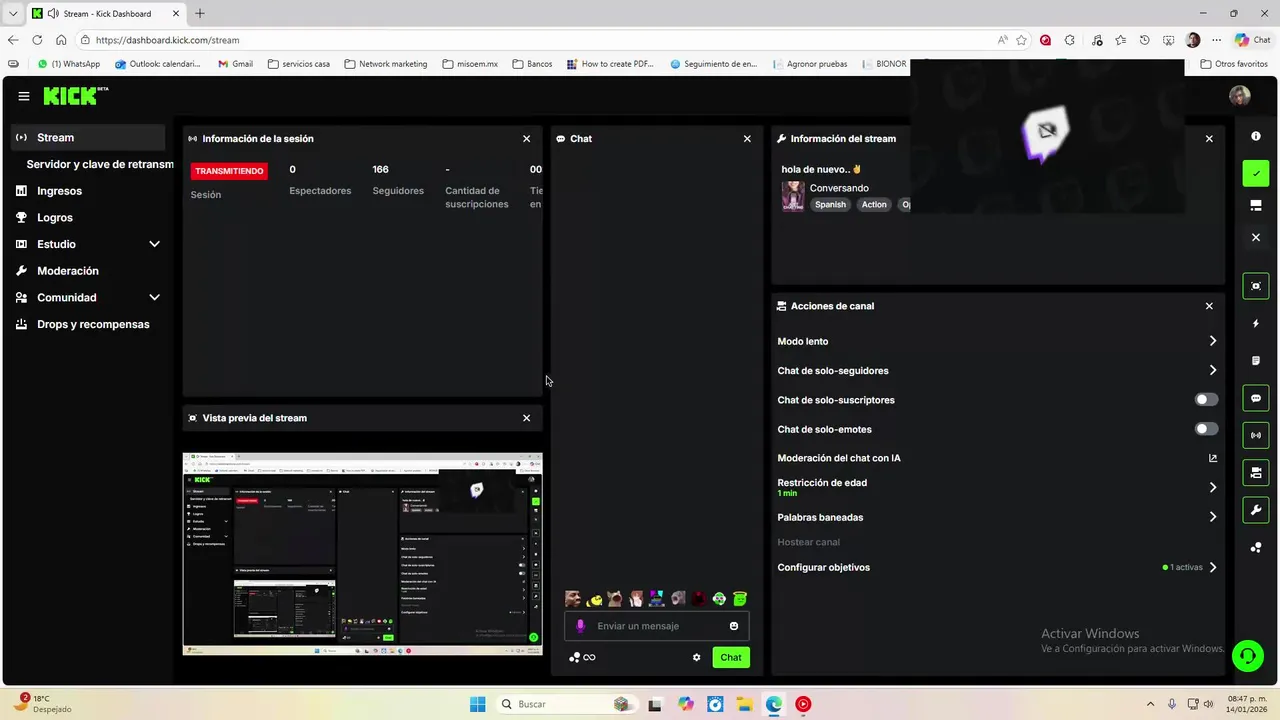
Task: Open the green headset support button
Action: pyautogui.click(x=1247, y=656)
